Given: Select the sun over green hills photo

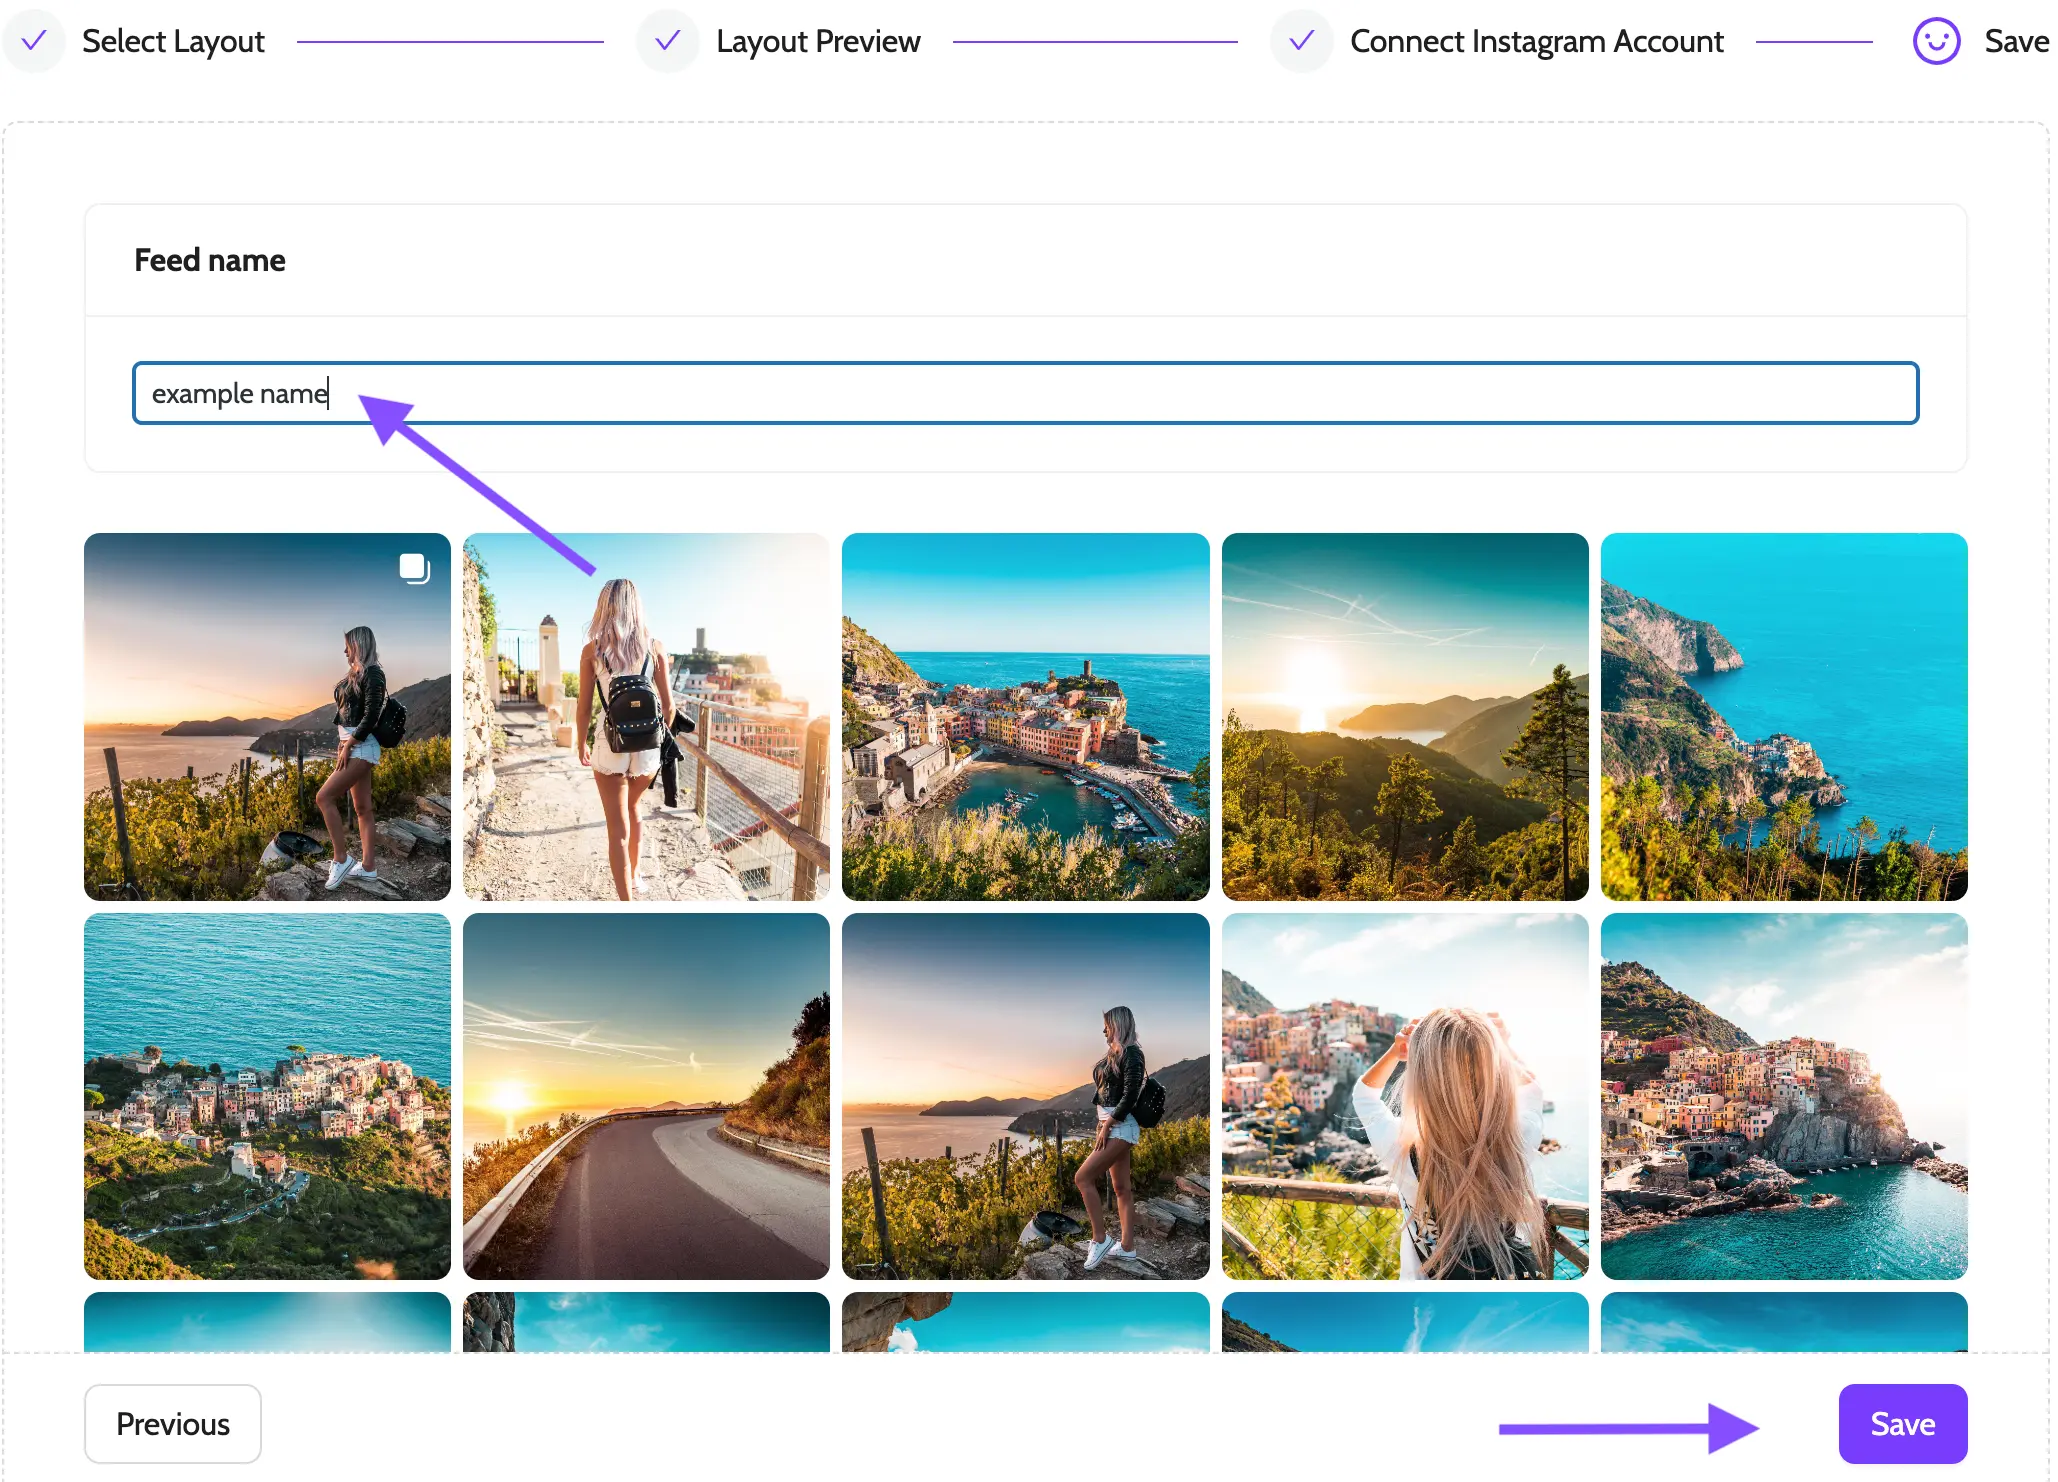Looking at the screenshot, I should pyautogui.click(x=1404, y=716).
